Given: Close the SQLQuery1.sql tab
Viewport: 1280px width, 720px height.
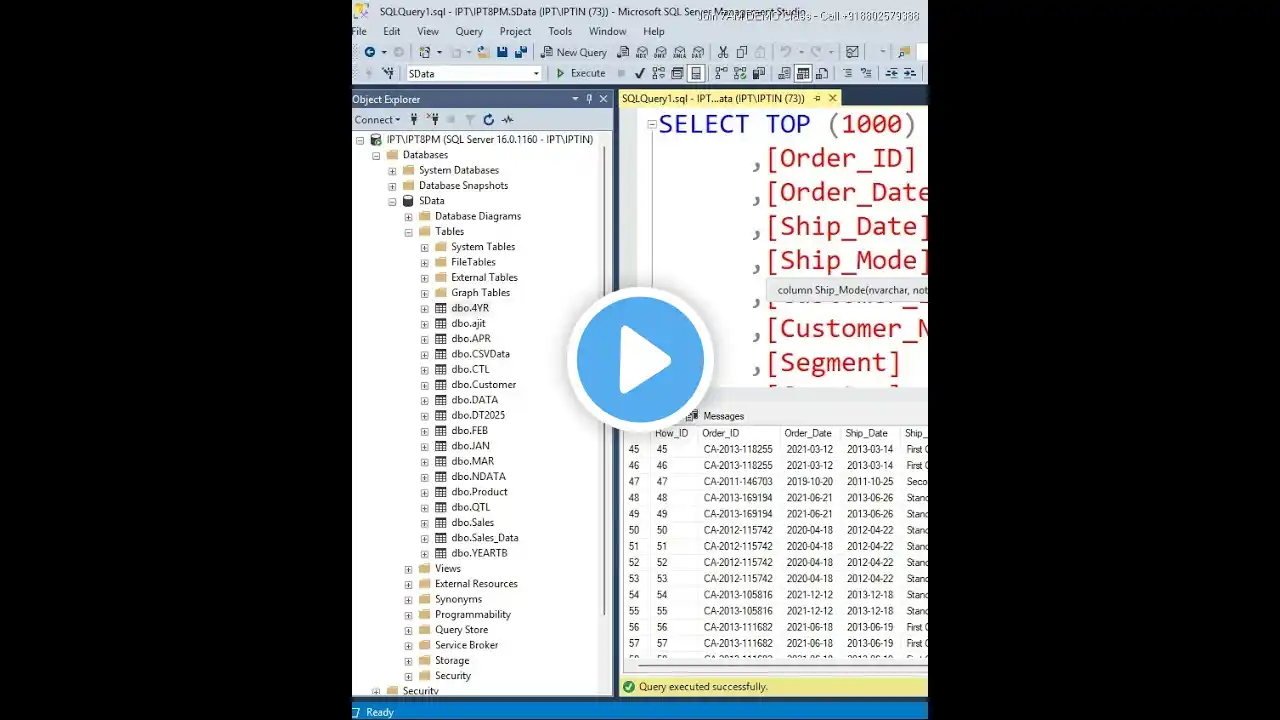Looking at the screenshot, I should click(x=832, y=99).
